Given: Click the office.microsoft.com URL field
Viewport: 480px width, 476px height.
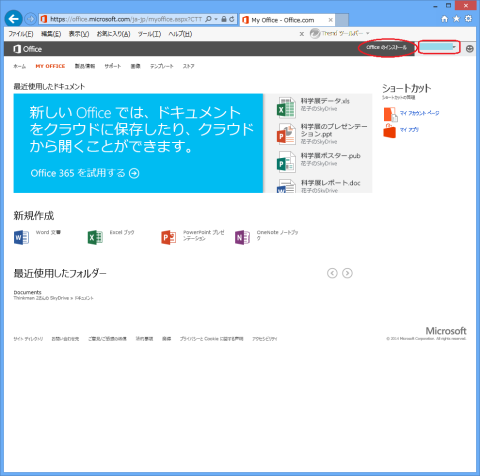Looking at the screenshot, I should 126,19.
